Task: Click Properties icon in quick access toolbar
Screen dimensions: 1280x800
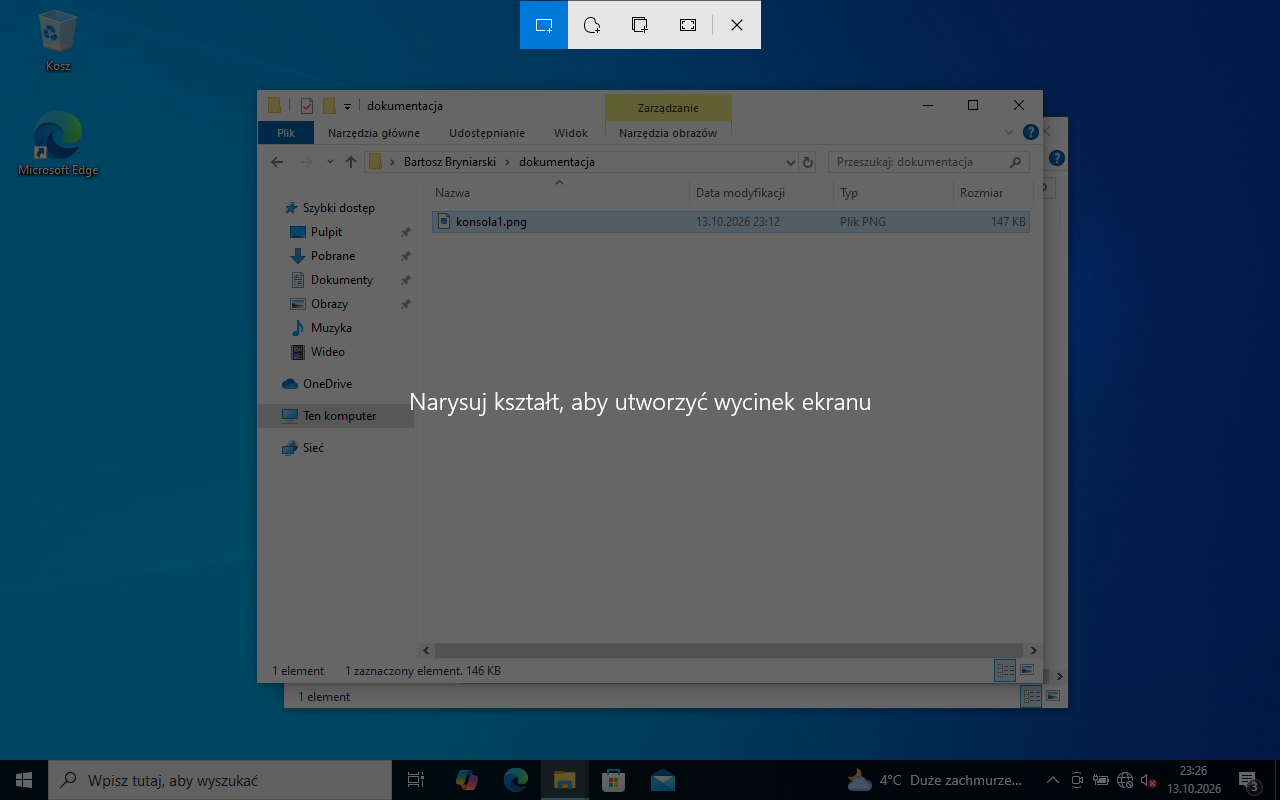Action: (306, 106)
